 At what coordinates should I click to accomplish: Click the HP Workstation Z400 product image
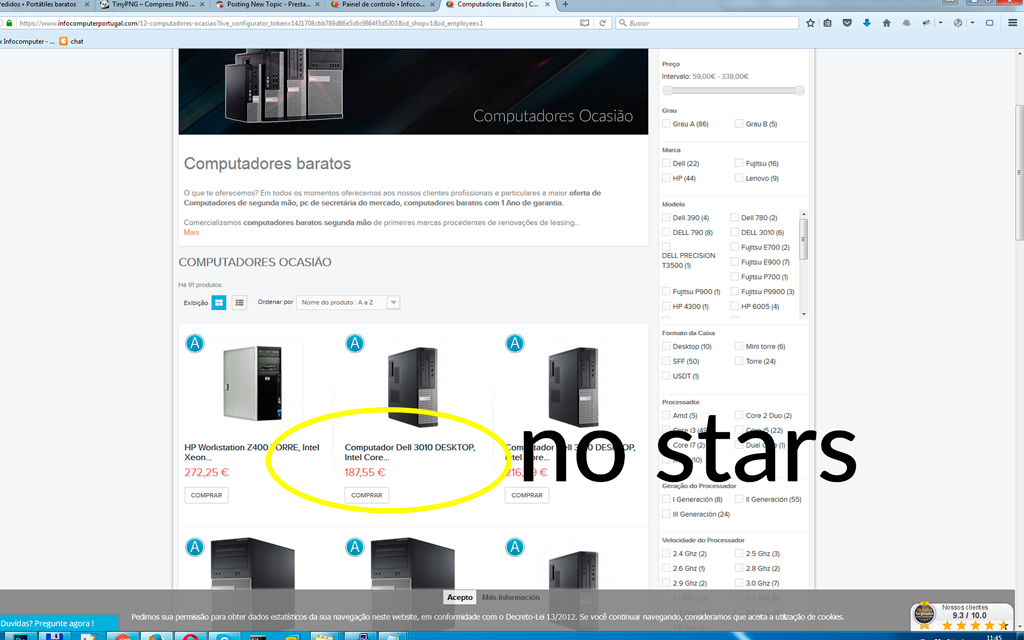pyautogui.click(x=253, y=383)
